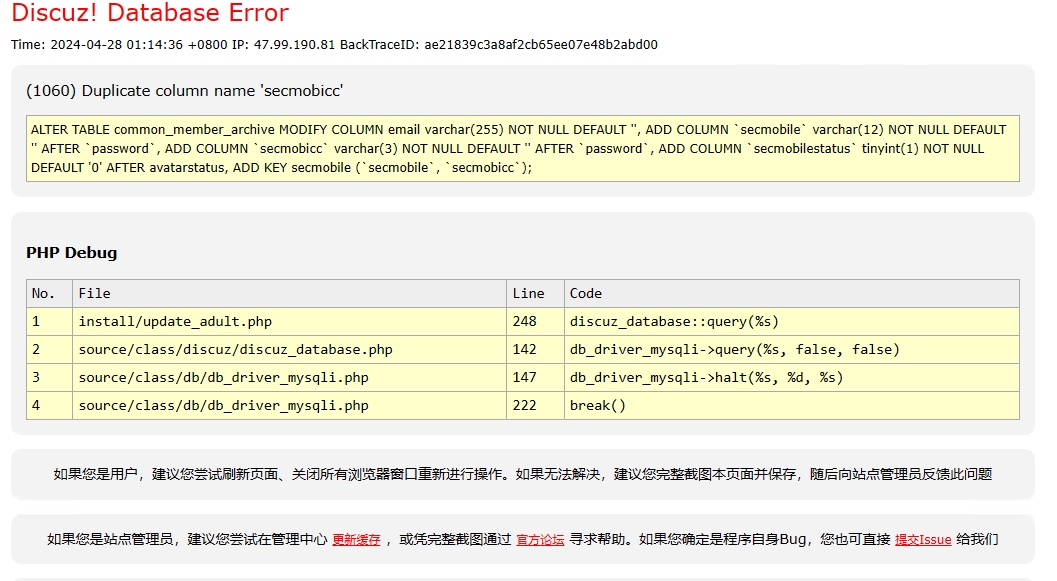The height and width of the screenshot is (581, 1057).
Task: Click the Code column header
Action: [x=586, y=293]
